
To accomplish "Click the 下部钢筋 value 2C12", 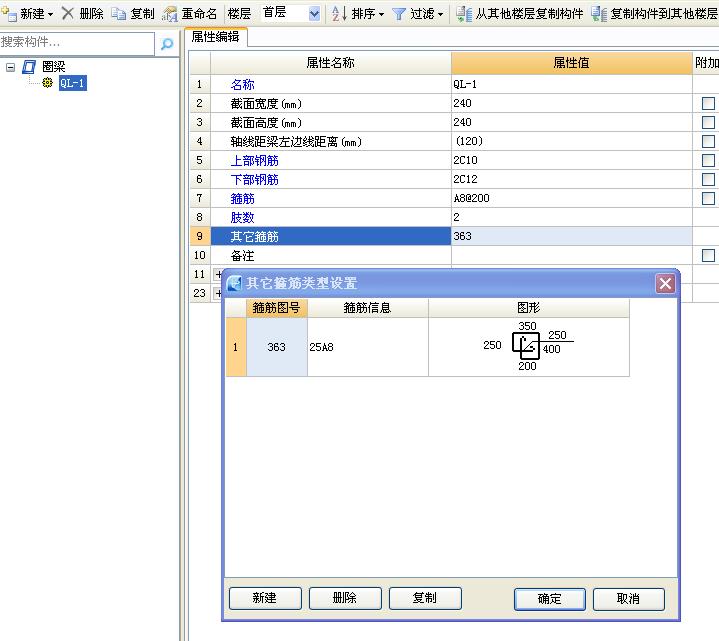I will click(x=571, y=179).
